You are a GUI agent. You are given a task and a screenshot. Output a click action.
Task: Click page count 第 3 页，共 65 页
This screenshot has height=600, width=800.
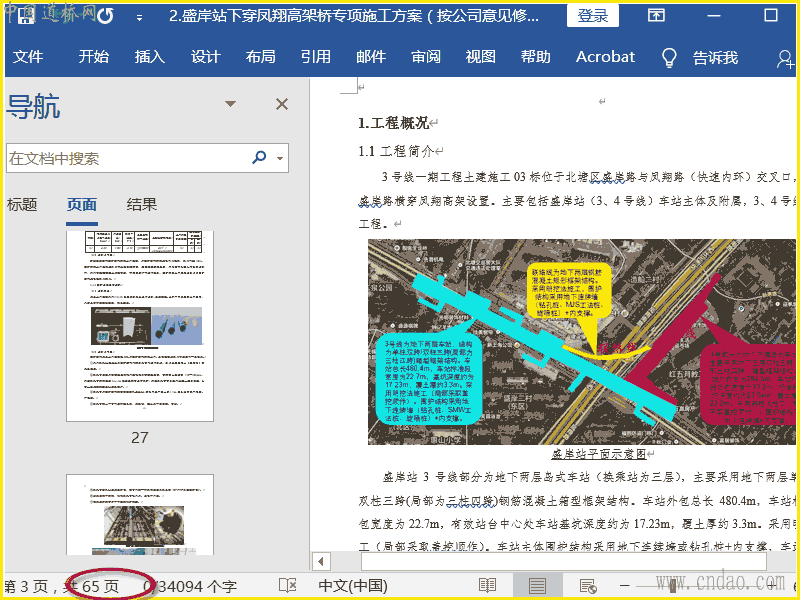point(62,586)
